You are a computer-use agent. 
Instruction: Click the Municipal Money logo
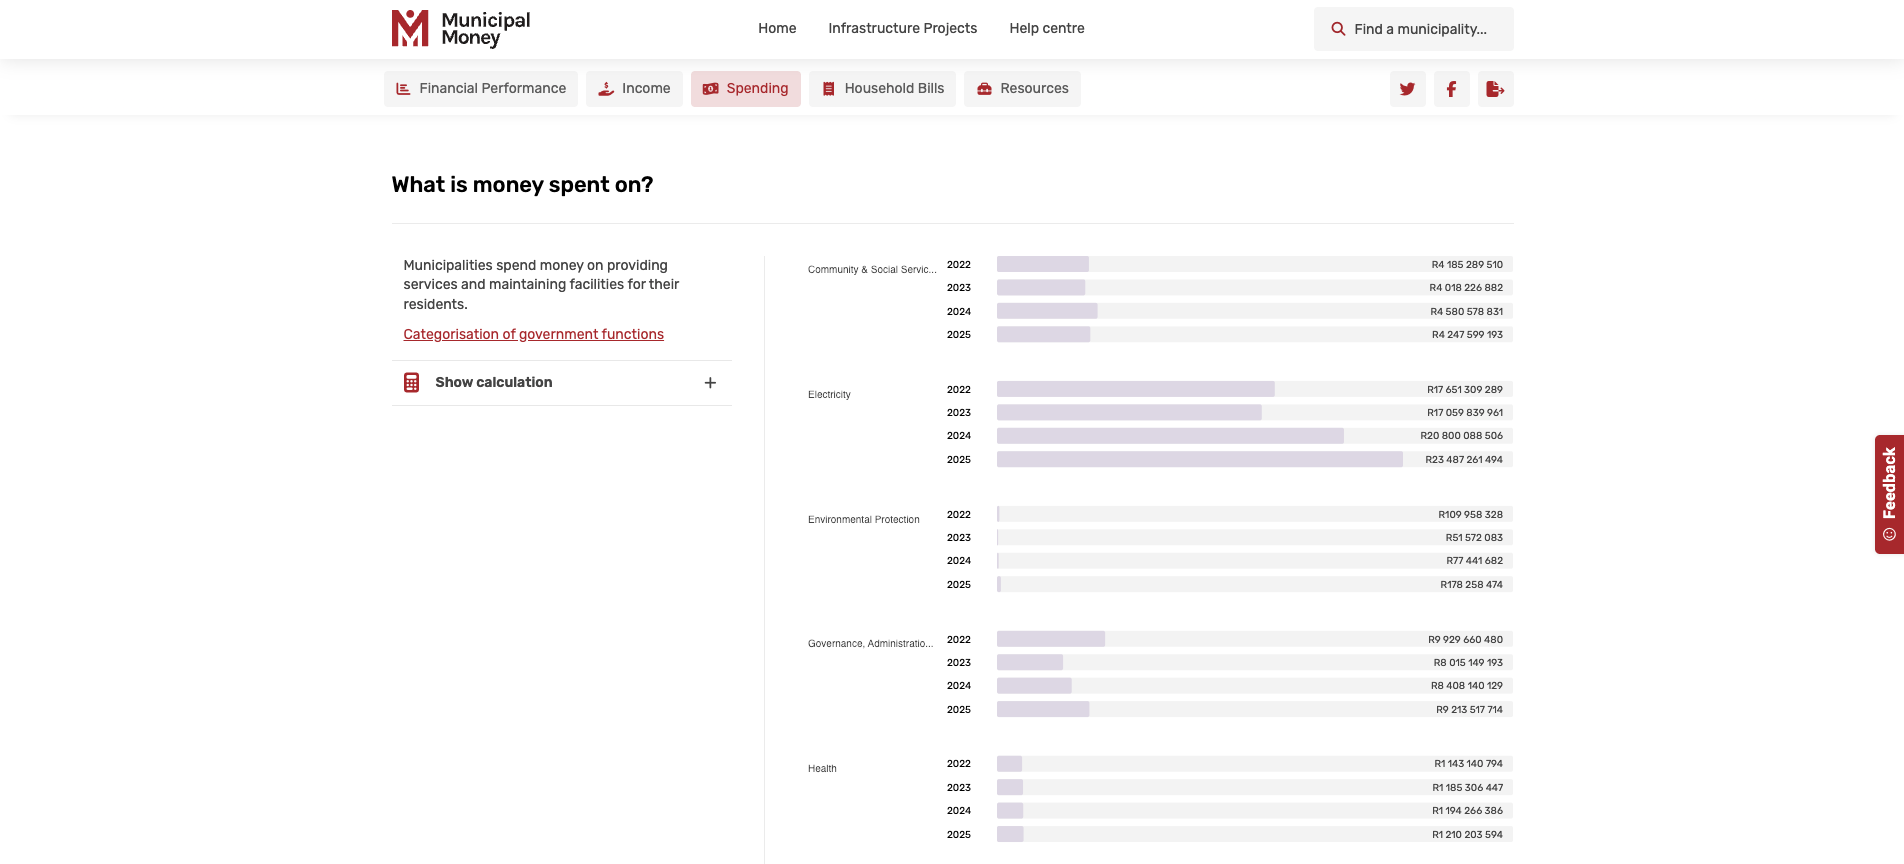coord(461,29)
